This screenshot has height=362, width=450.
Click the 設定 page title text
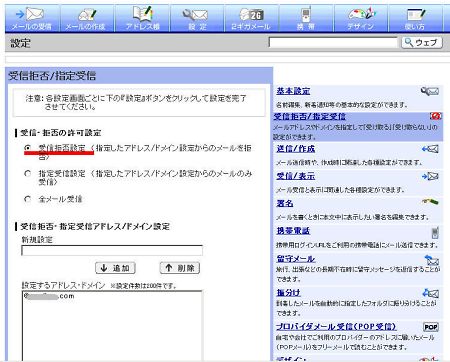click(x=20, y=43)
